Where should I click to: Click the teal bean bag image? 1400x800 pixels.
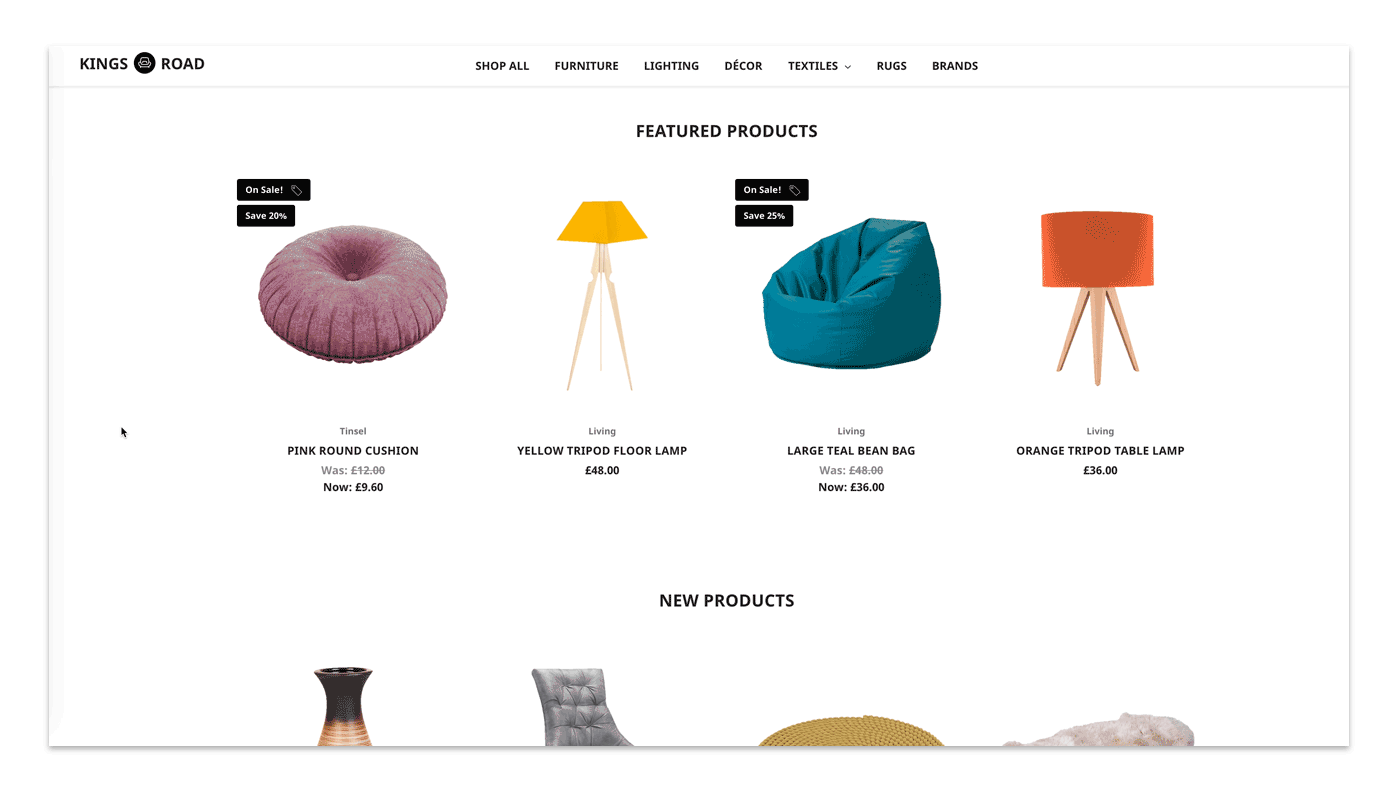pyautogui.click(x=852, y=293)
